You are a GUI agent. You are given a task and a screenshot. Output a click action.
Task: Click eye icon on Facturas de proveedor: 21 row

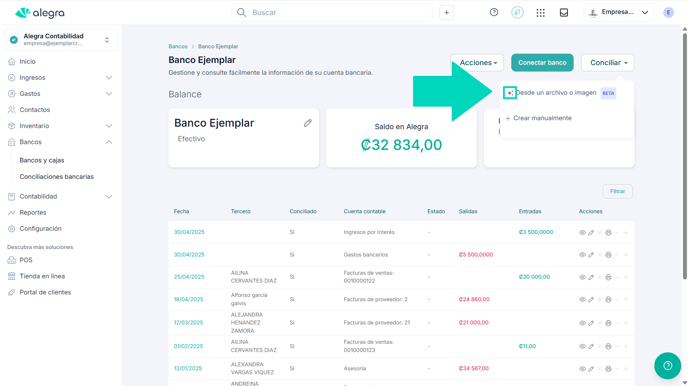point(582,323)
